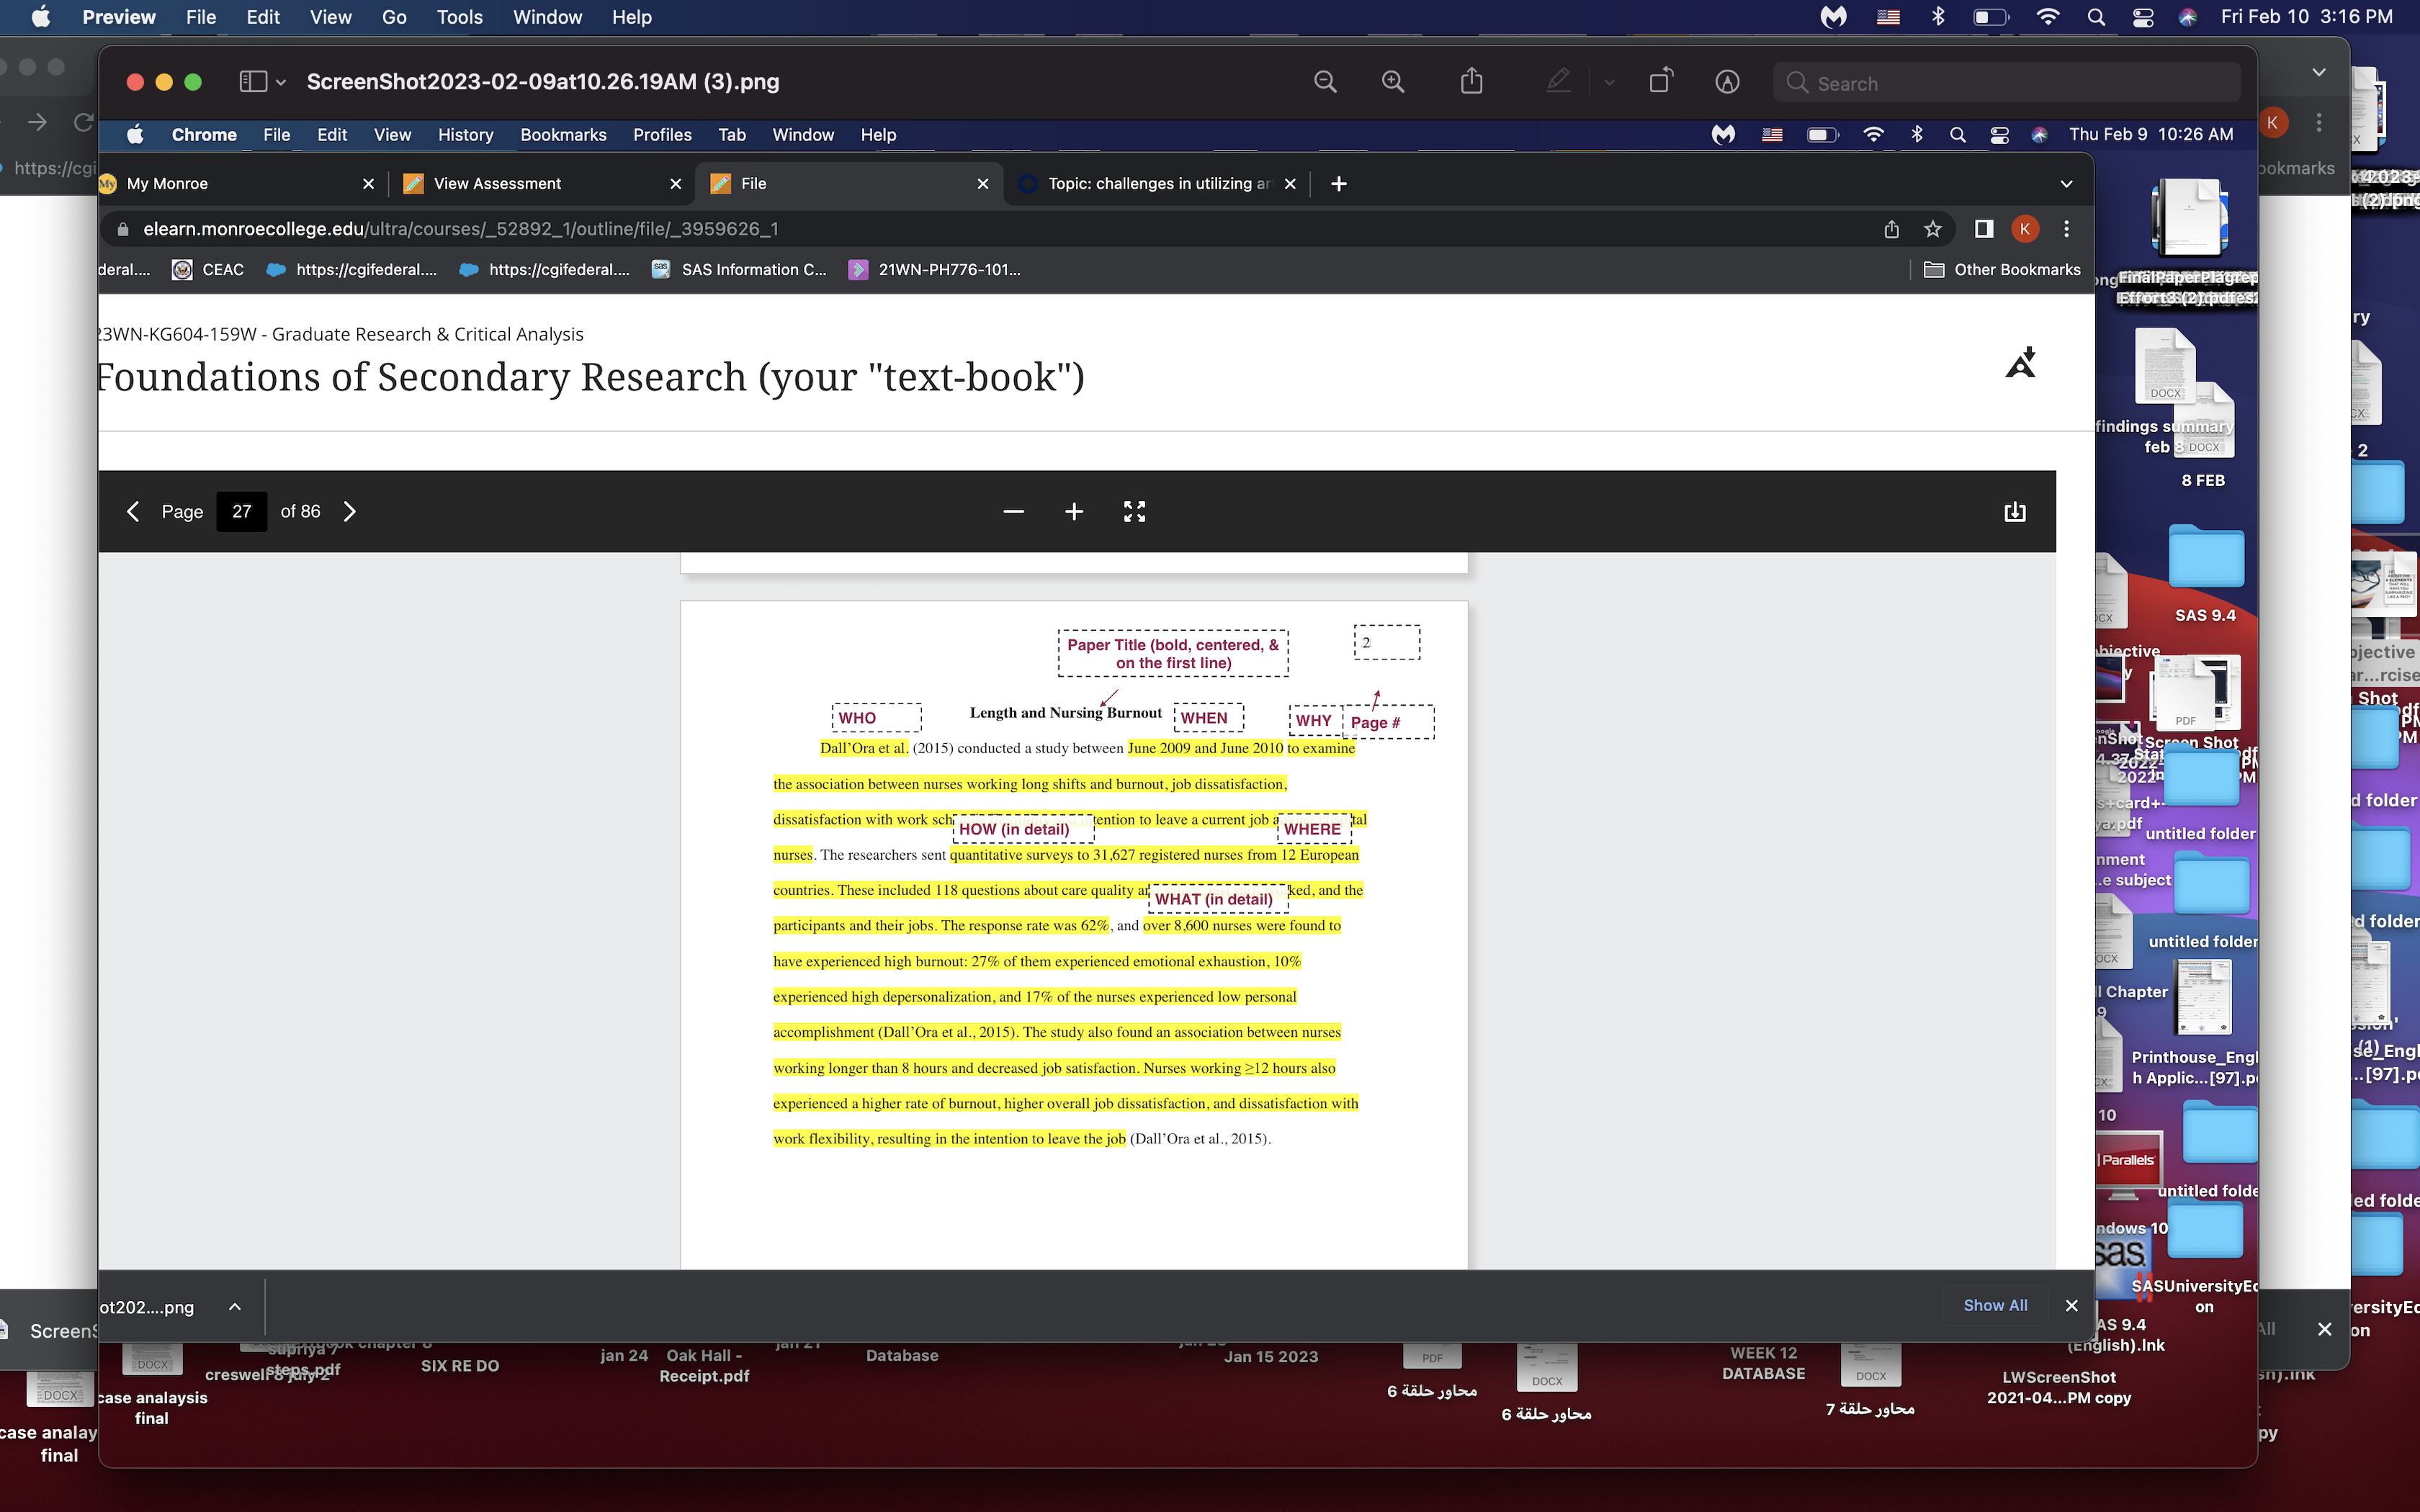Screen dimensions: 2420x1512
Task: Click the accessibility alternative formats icon beside the title
Action: pyautogui.click(x=2021, y=362)
